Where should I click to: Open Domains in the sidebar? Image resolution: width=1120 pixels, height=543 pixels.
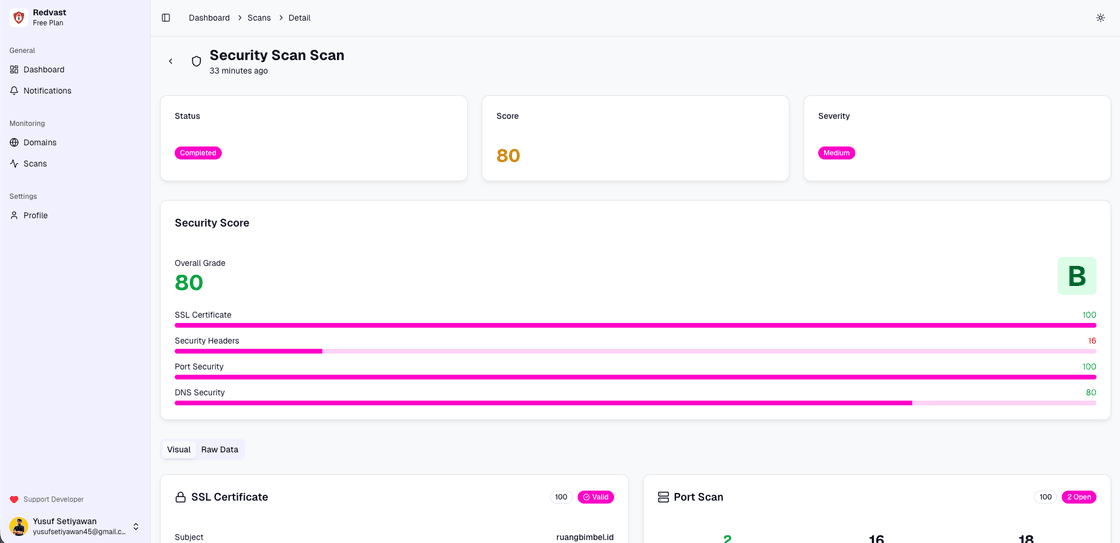[40, 143]
